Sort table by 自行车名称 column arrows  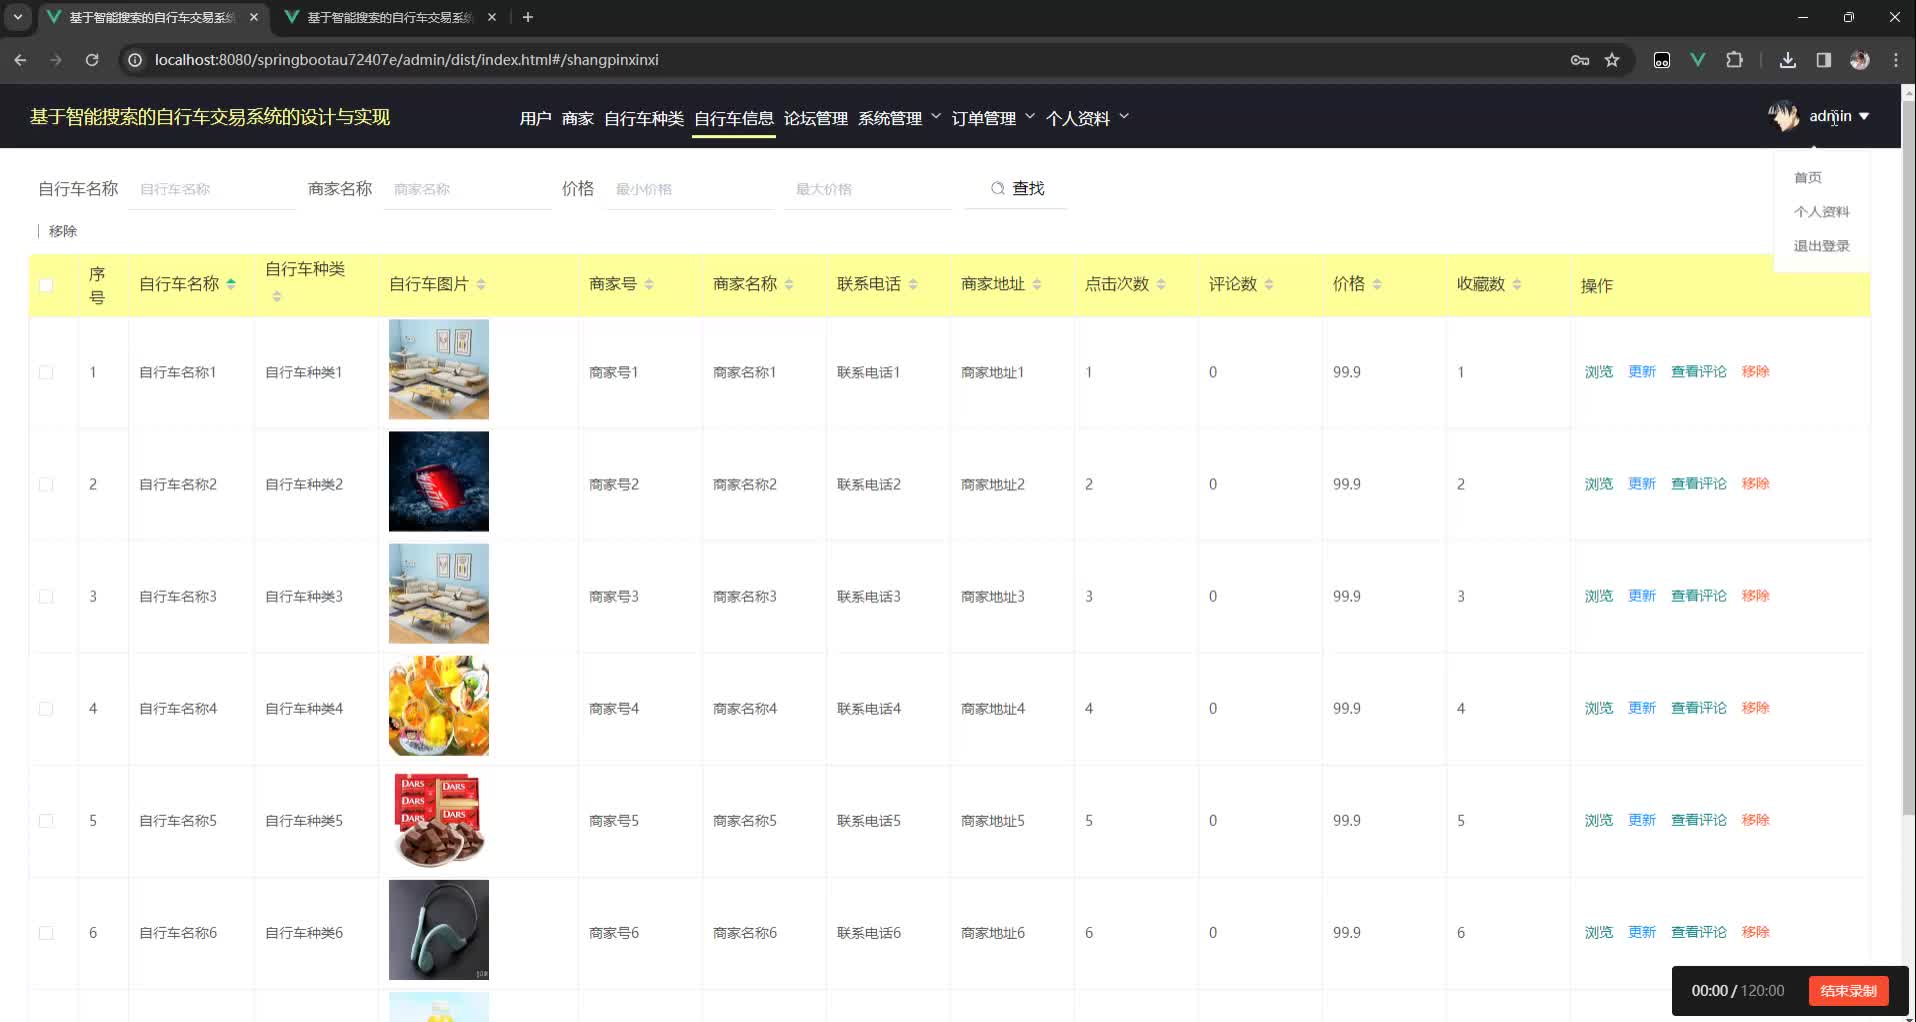pyautogui.click(x=231, y=284)
